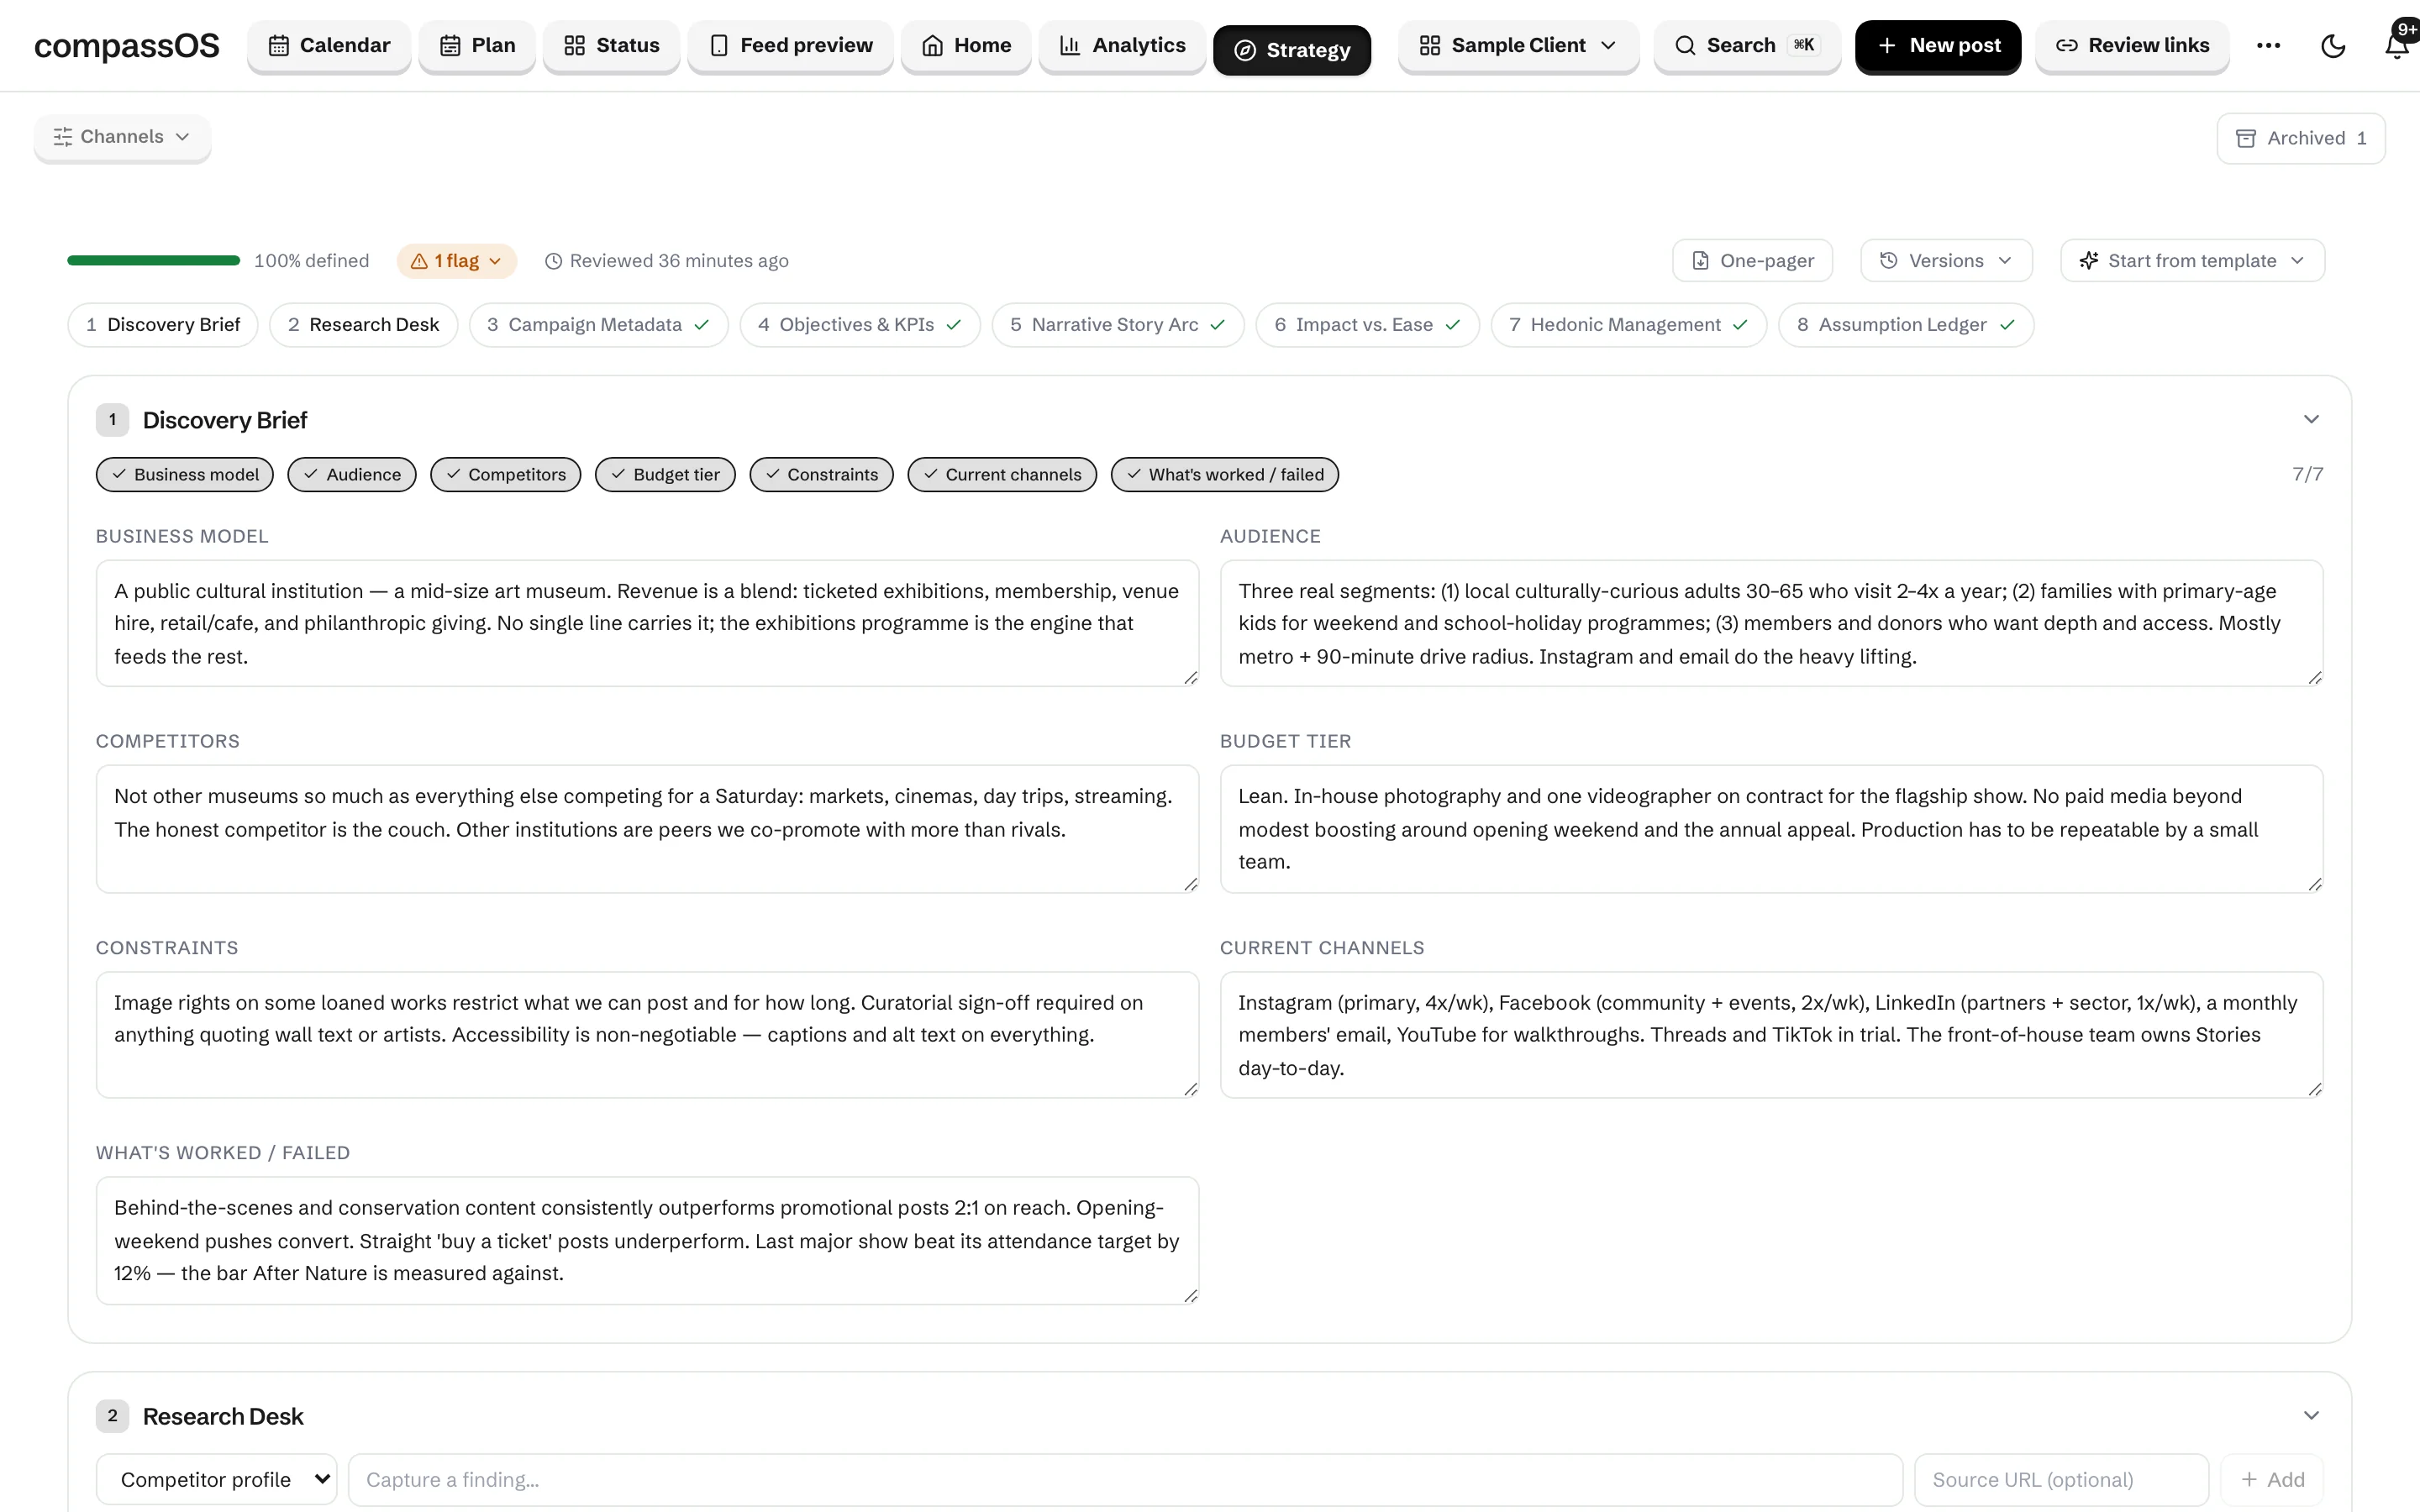The image size is (2420, 1512).
Task: Grab Constraints textarea resize handle
Action: pos(1190,1089)
